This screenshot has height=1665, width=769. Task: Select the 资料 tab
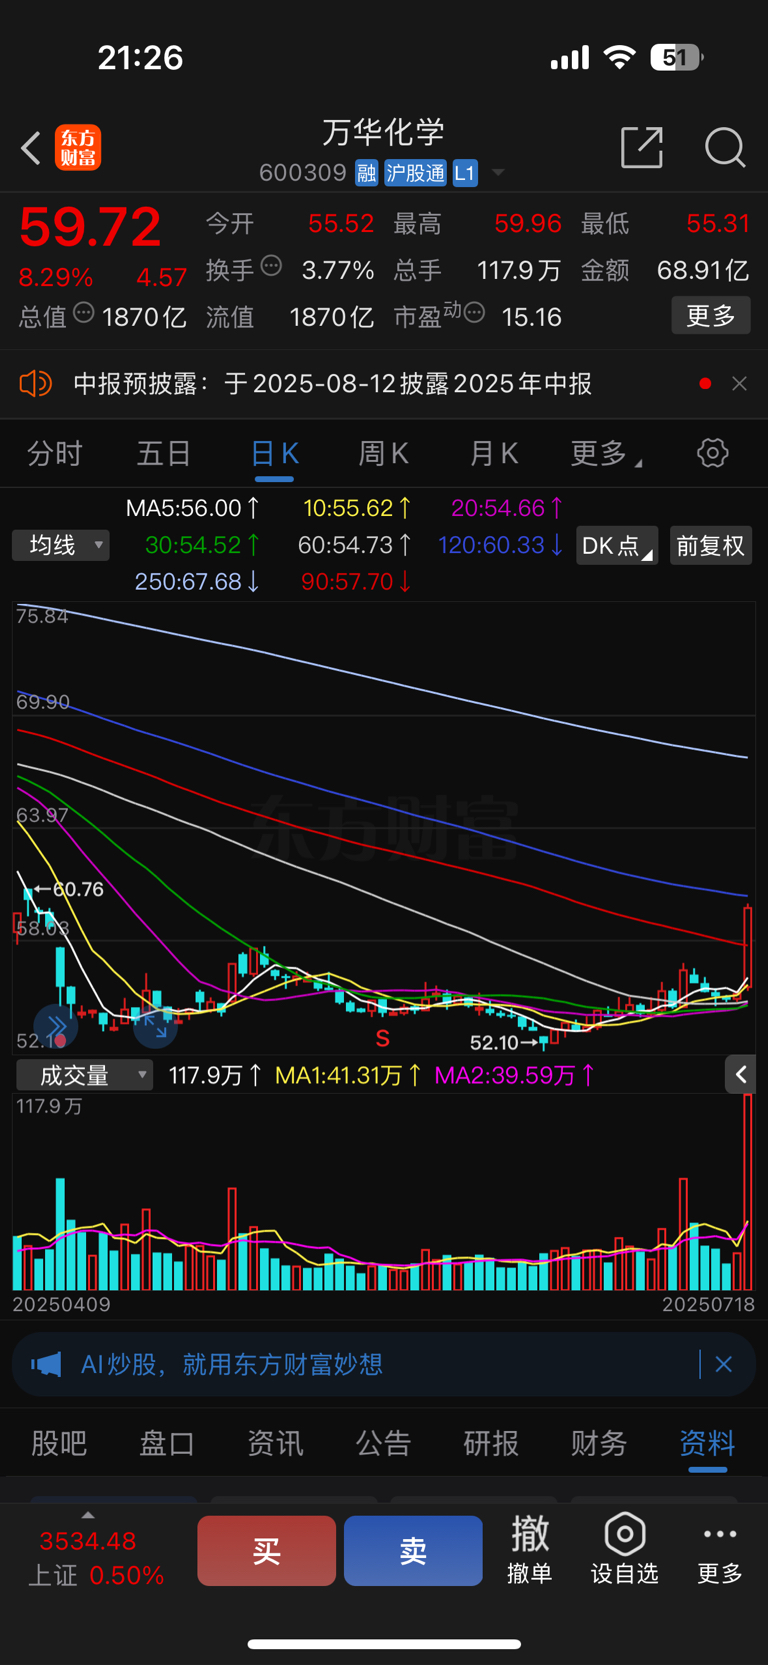pos(707,1443)
